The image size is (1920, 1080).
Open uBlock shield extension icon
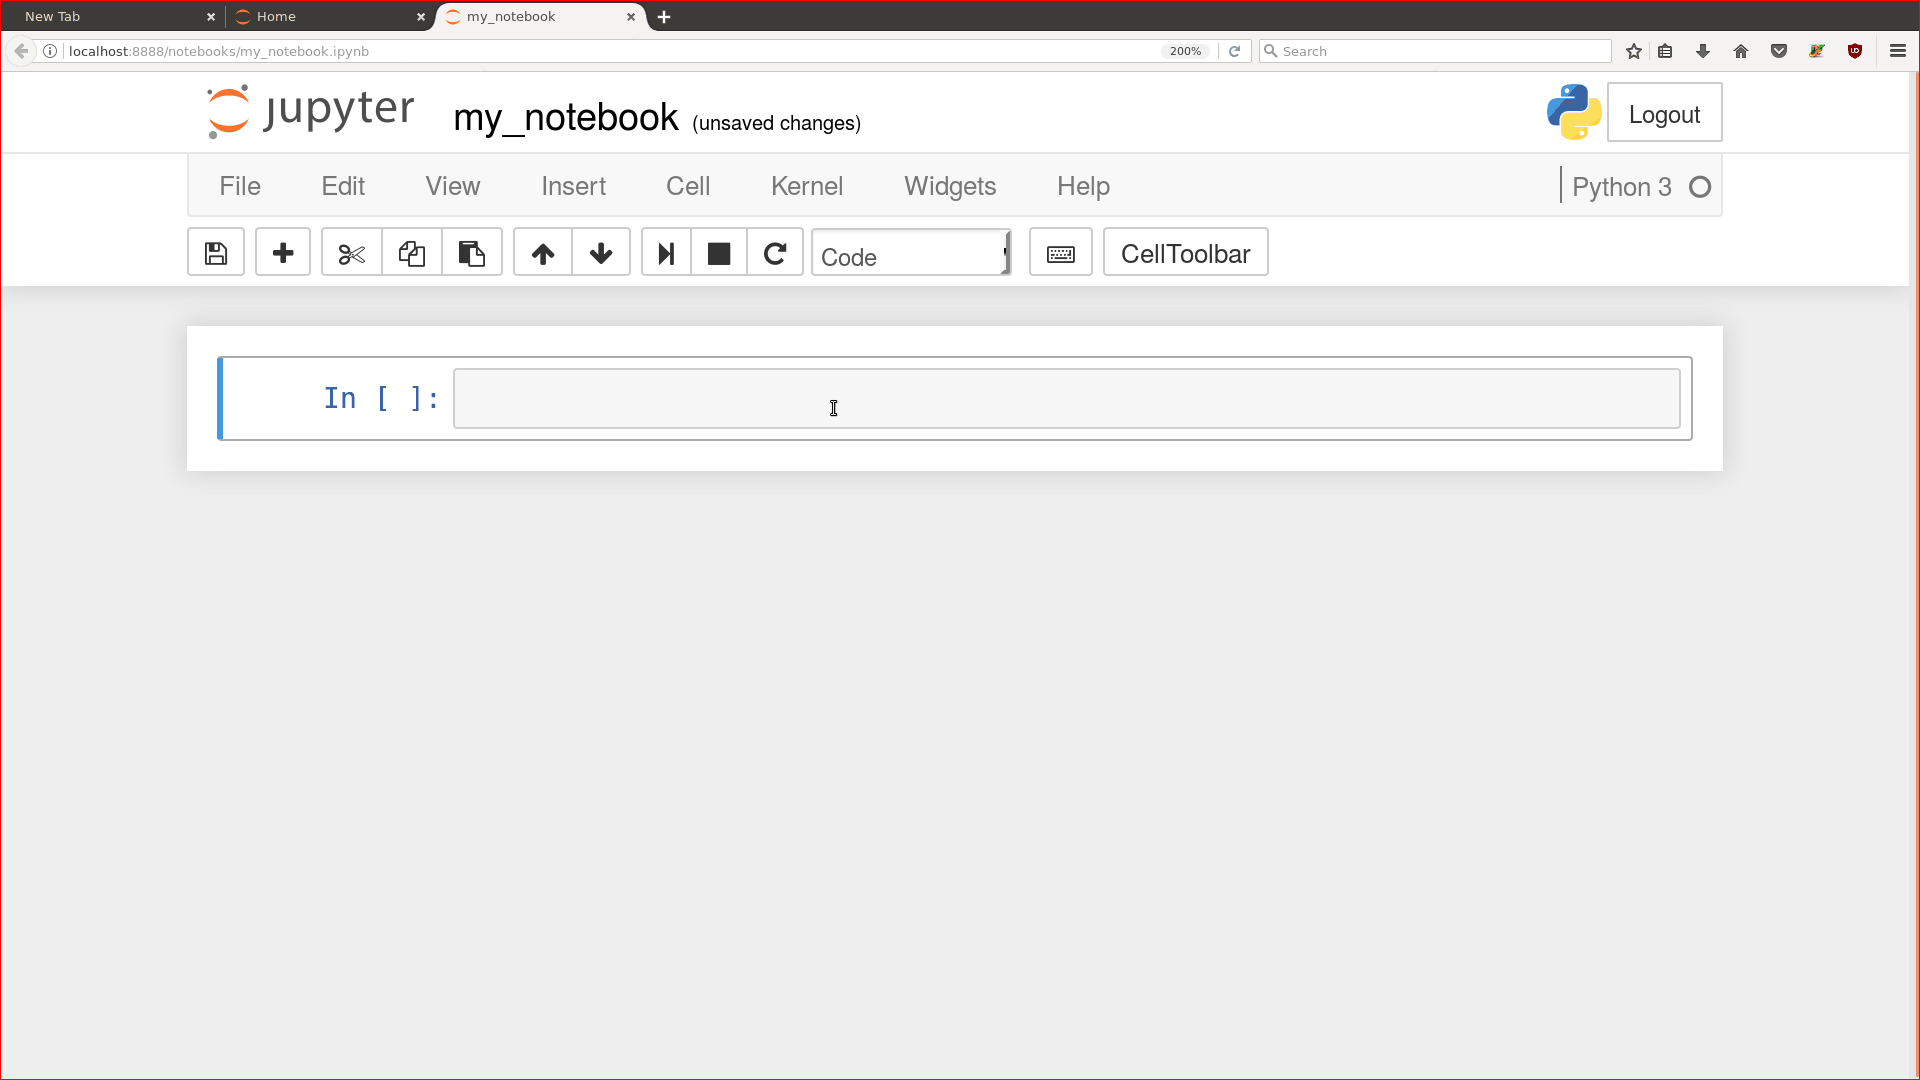point(1855,51)
